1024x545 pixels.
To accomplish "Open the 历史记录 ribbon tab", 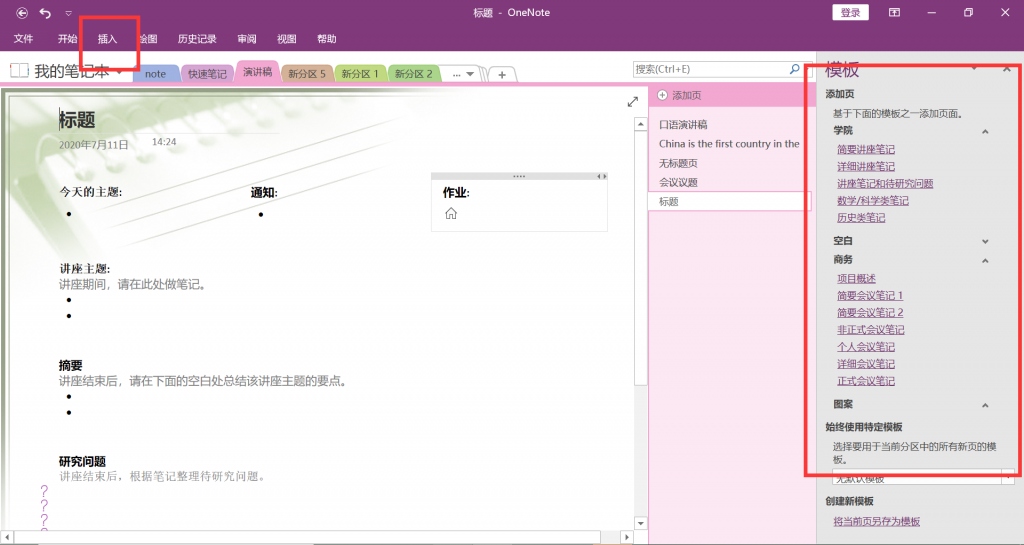I will pyautogui.click(x=197, y=39).
